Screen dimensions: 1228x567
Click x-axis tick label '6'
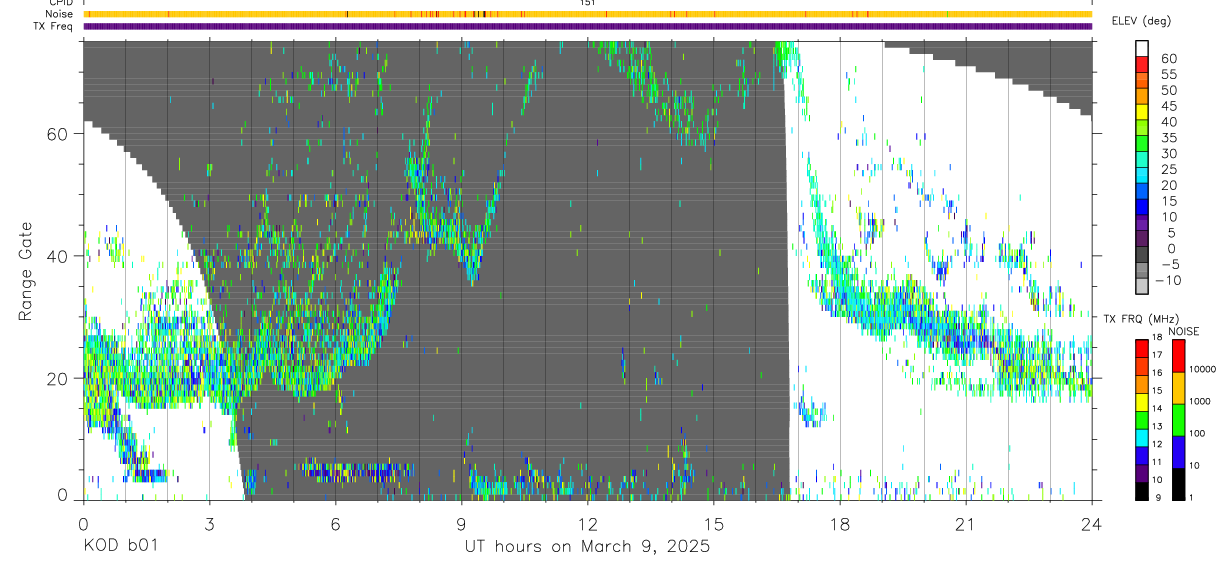coord(335,523)
